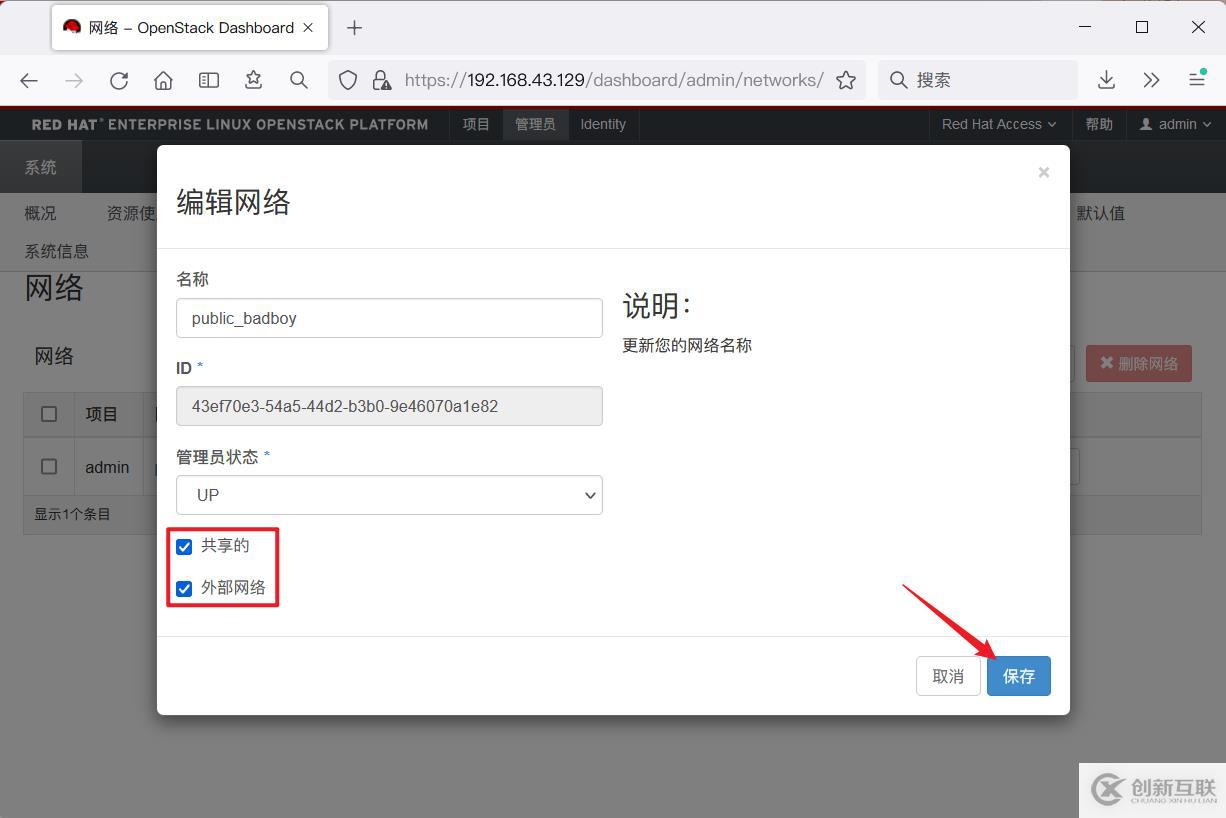Switch to the 管理员 top menu
Image resolution: width=1226 pixels, height=818 pixels.
click(535, 124)
